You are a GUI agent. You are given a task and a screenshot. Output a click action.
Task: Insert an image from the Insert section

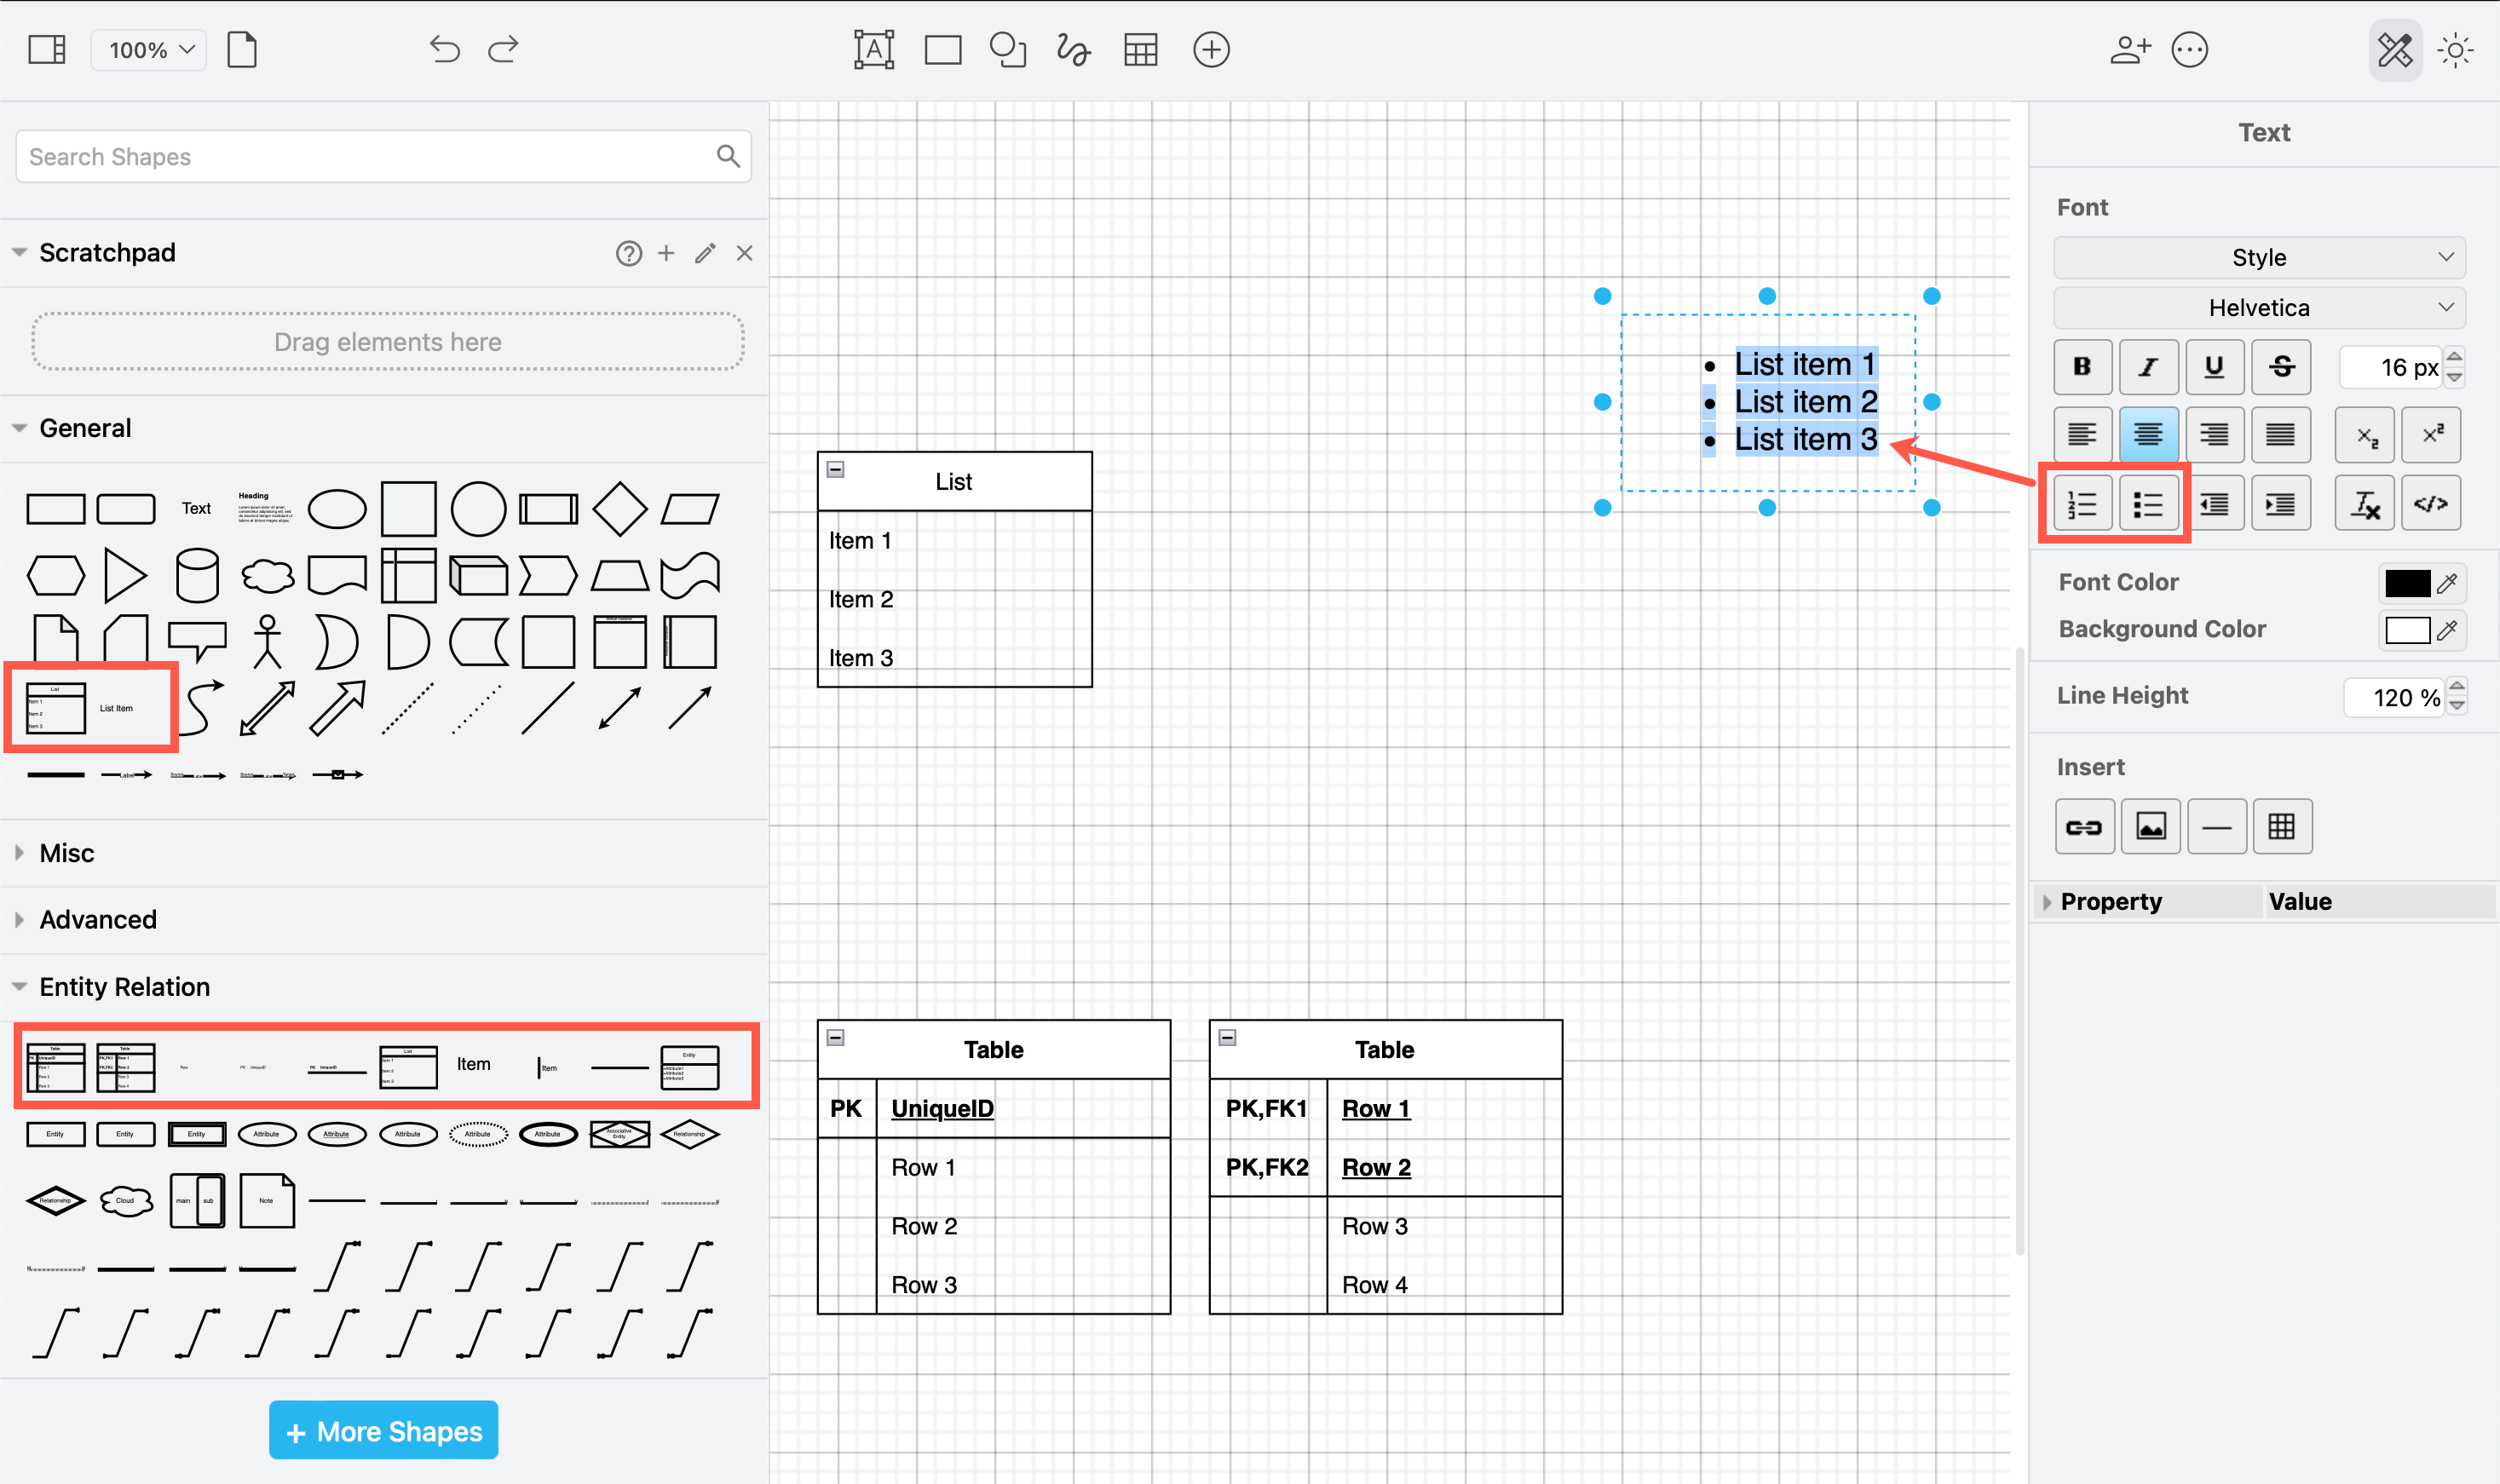2151,826
